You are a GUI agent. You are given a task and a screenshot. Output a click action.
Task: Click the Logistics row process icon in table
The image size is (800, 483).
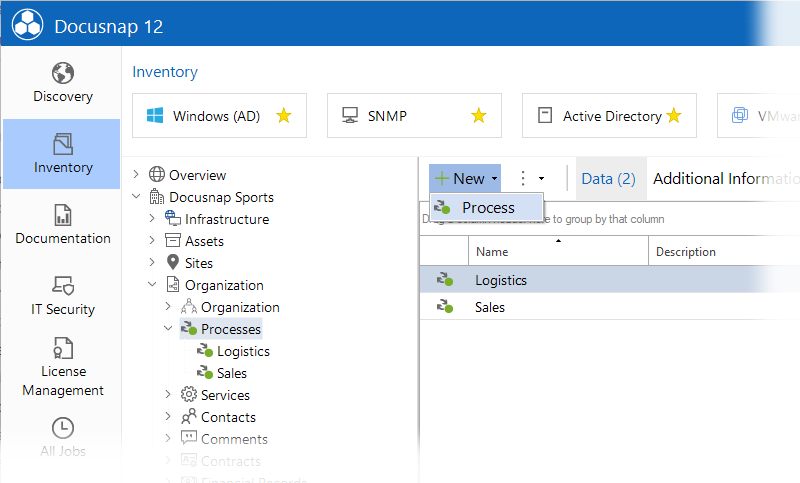tap(444, 279)
